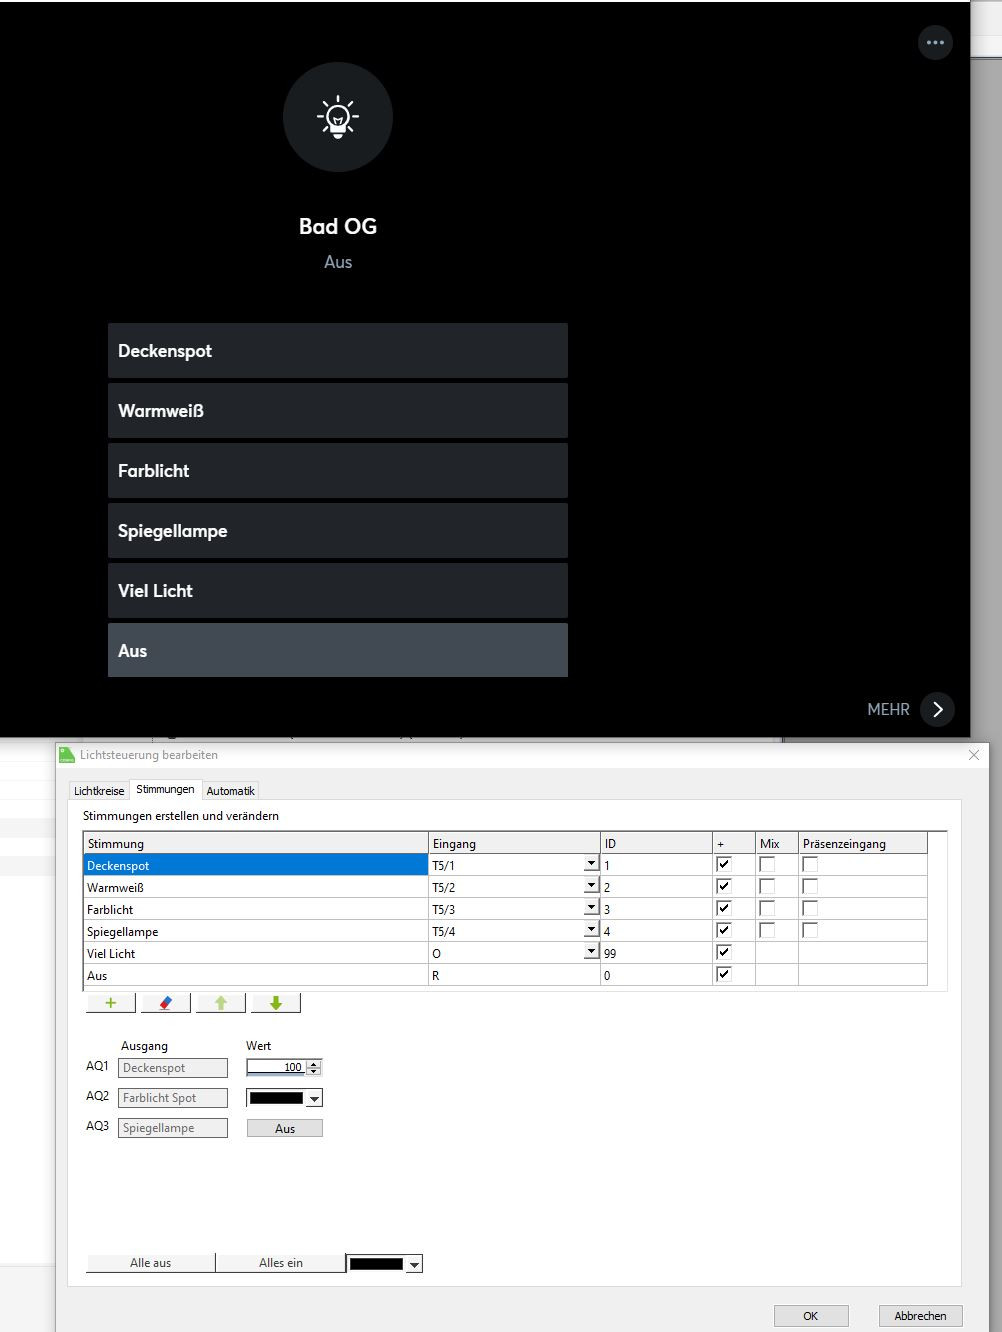This screenshot has height=1332, width=1002.
Task: Open Eingang dropdown for Deckenspot T5/1
Action: click(591, 864)
